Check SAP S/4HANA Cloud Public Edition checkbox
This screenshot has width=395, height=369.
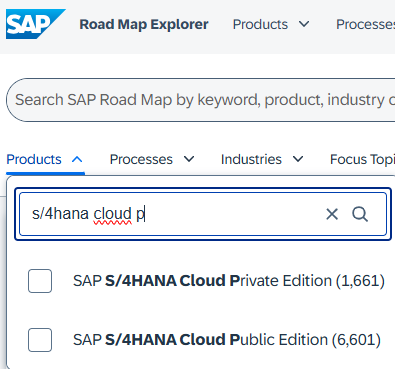pyautogui.click(x=40, y=340)
